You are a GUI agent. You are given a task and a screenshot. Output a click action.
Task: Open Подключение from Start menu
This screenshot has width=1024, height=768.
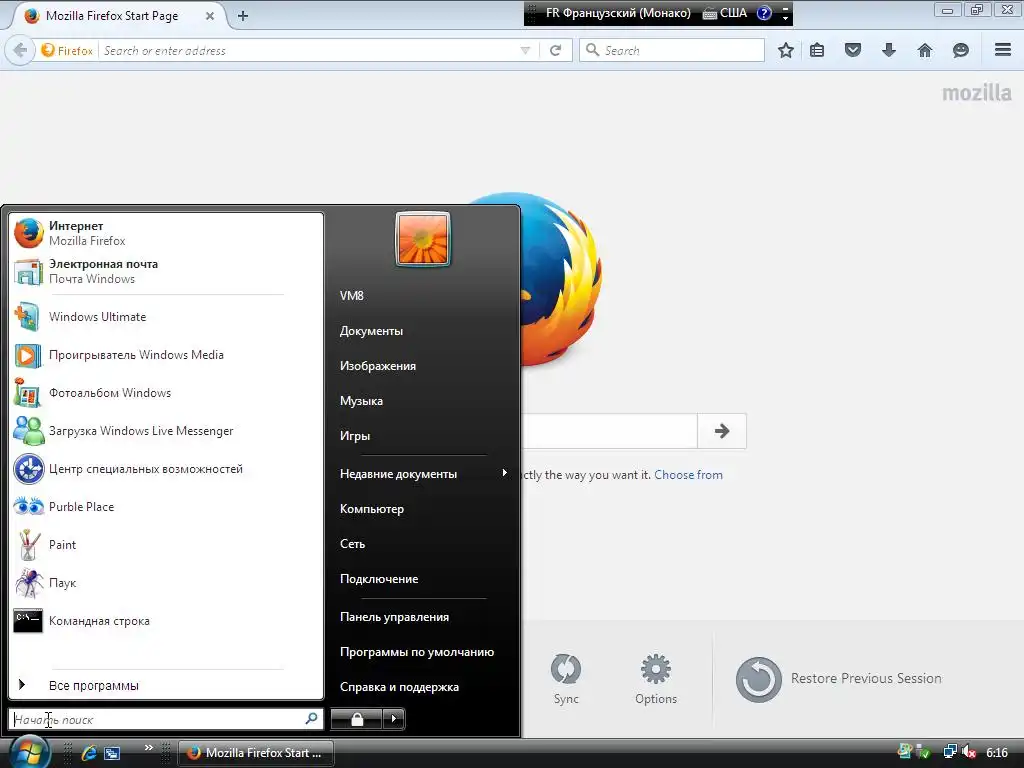tap(379, 579)
